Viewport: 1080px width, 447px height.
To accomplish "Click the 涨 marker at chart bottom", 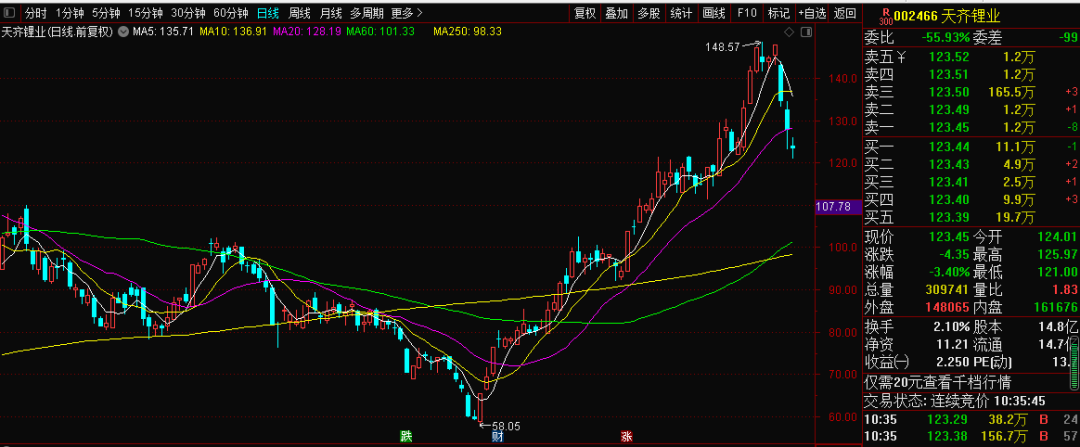I will pos(627,436).
